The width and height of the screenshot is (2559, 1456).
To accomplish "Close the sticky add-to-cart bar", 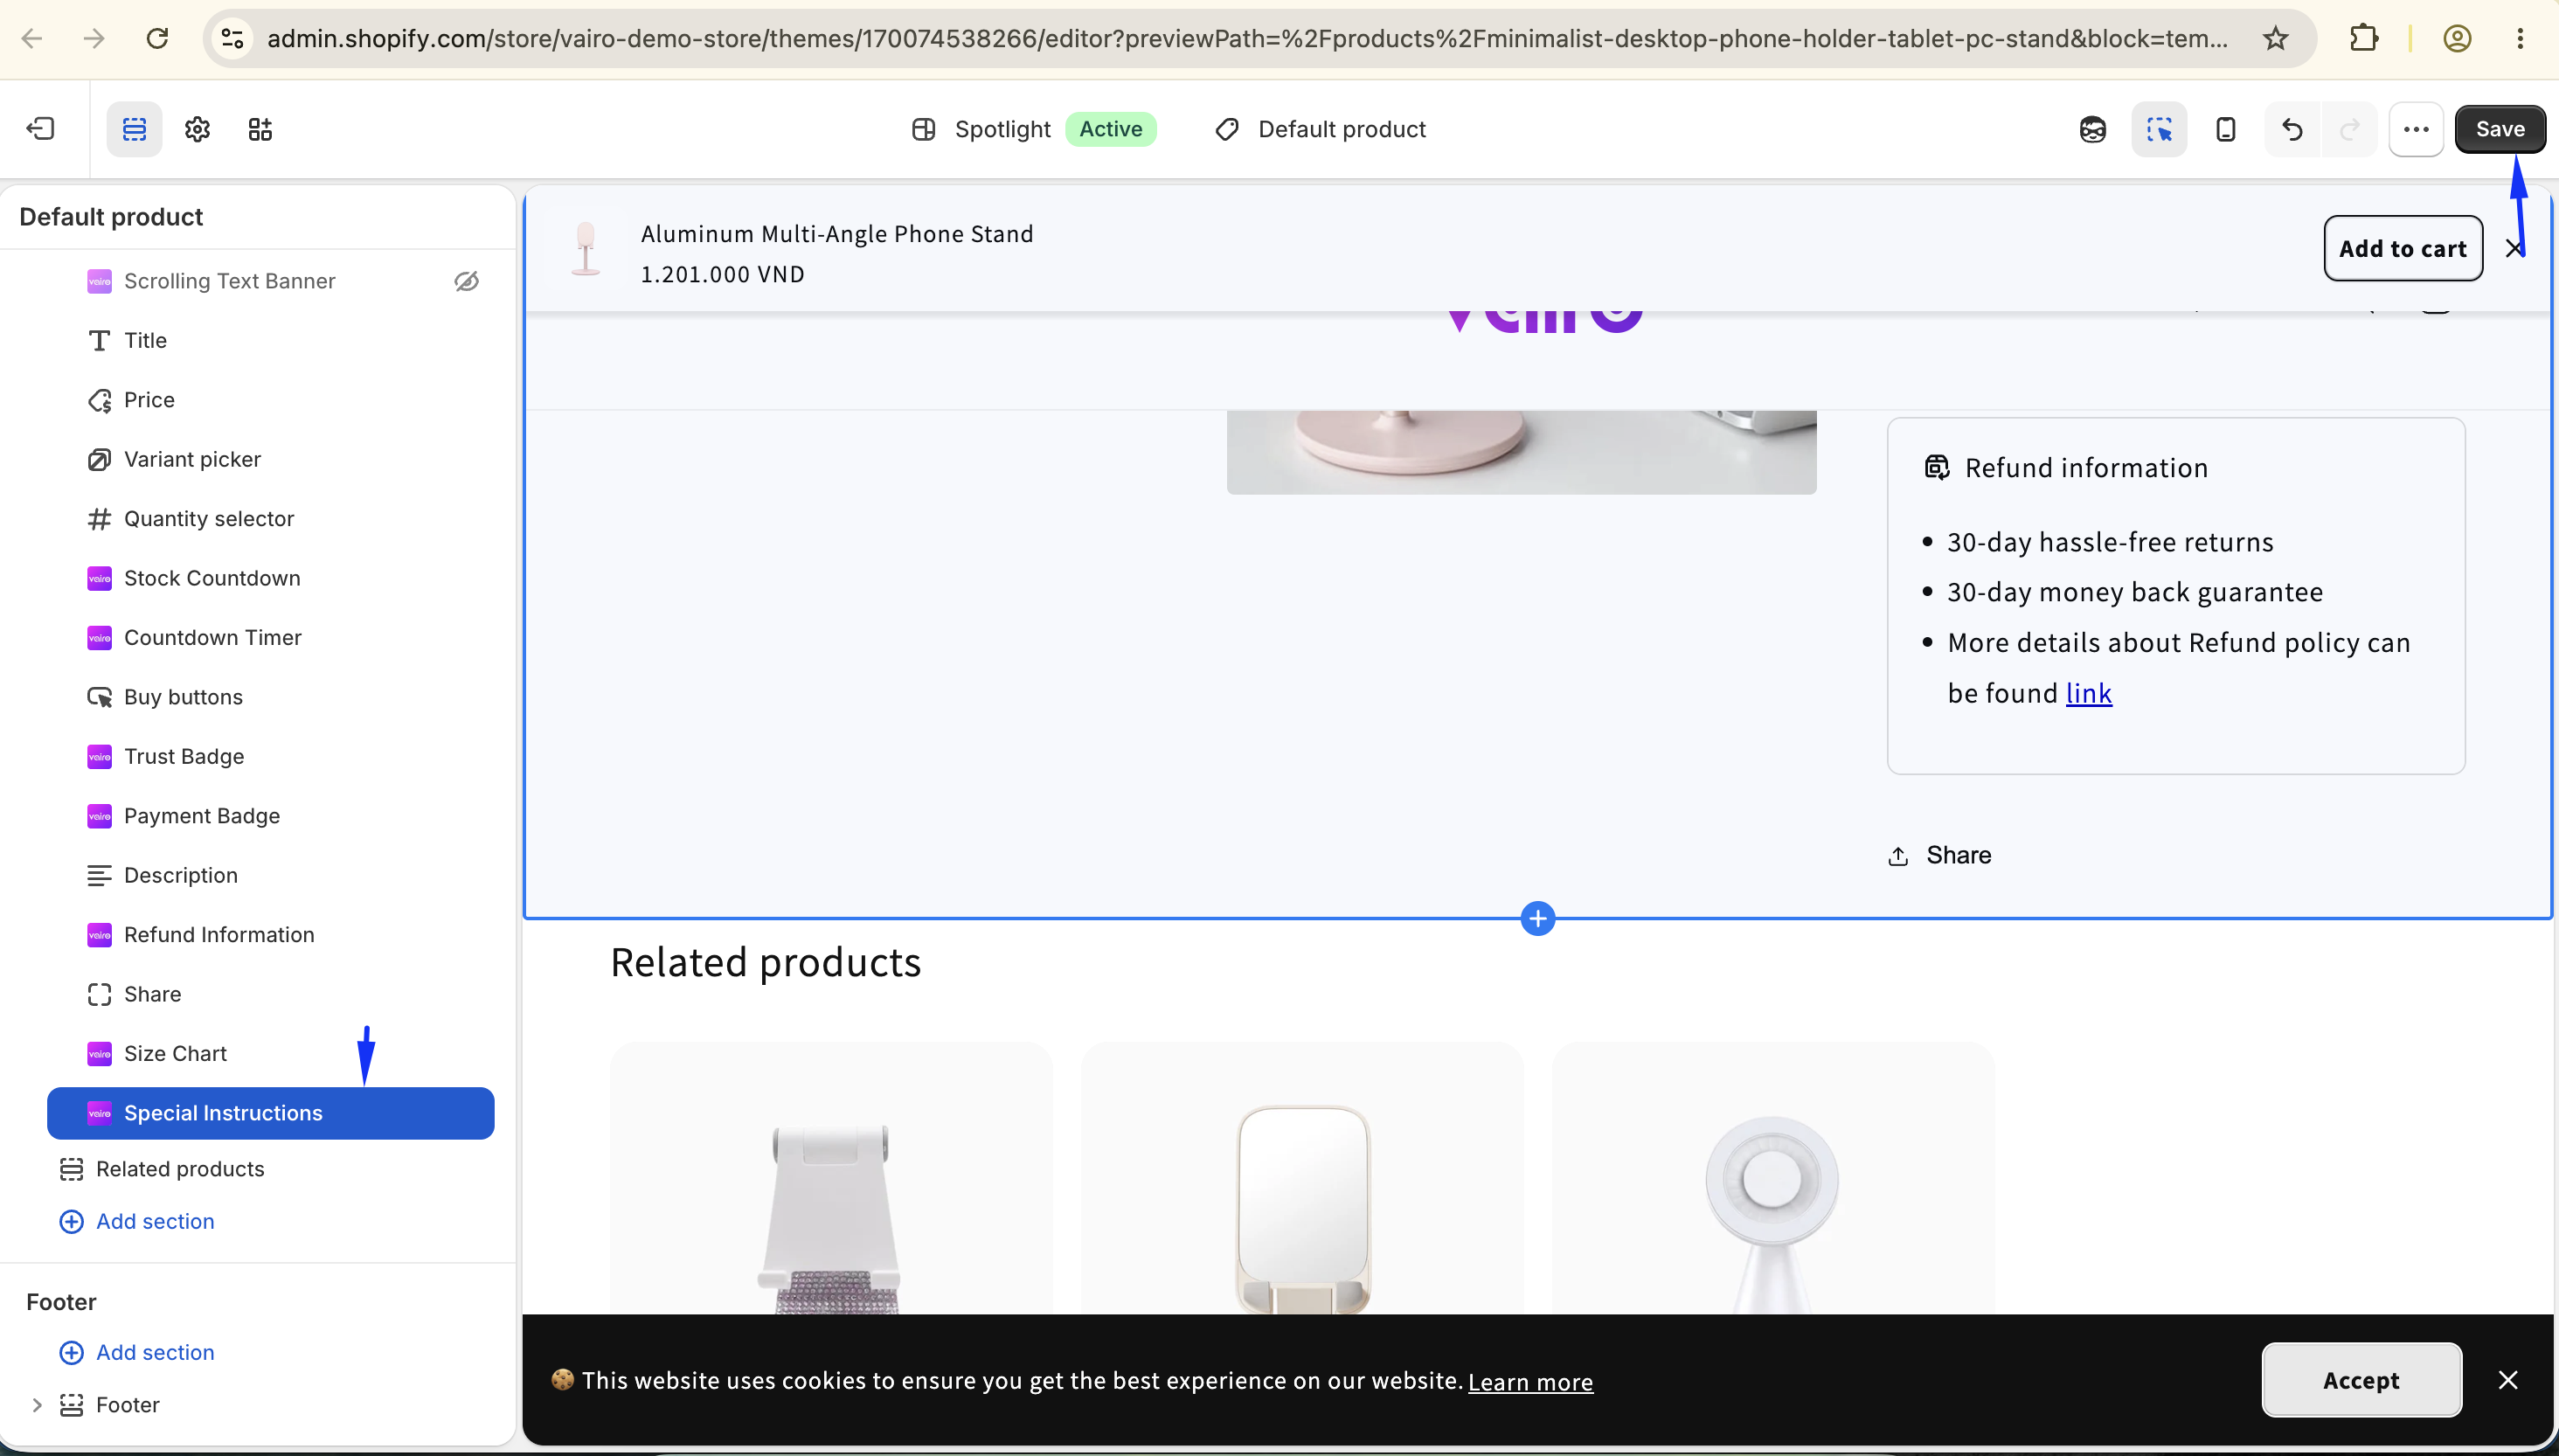I will coord(2514,249).
